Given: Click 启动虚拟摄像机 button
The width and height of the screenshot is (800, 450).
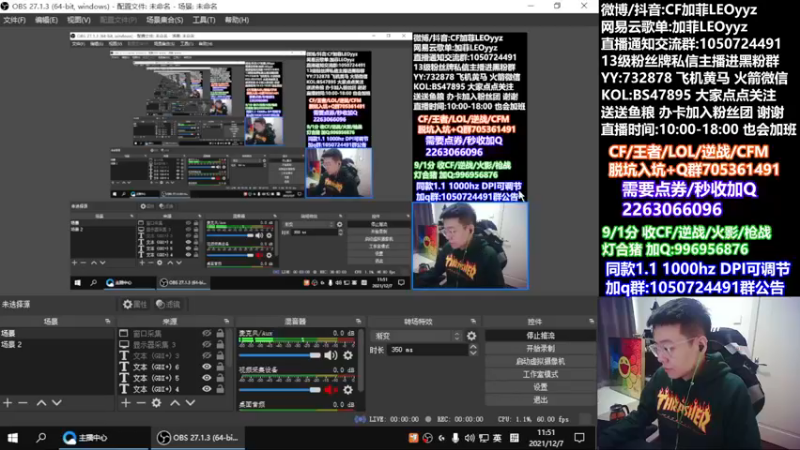Looking at the screenshot, I should [x=540, y=361].
